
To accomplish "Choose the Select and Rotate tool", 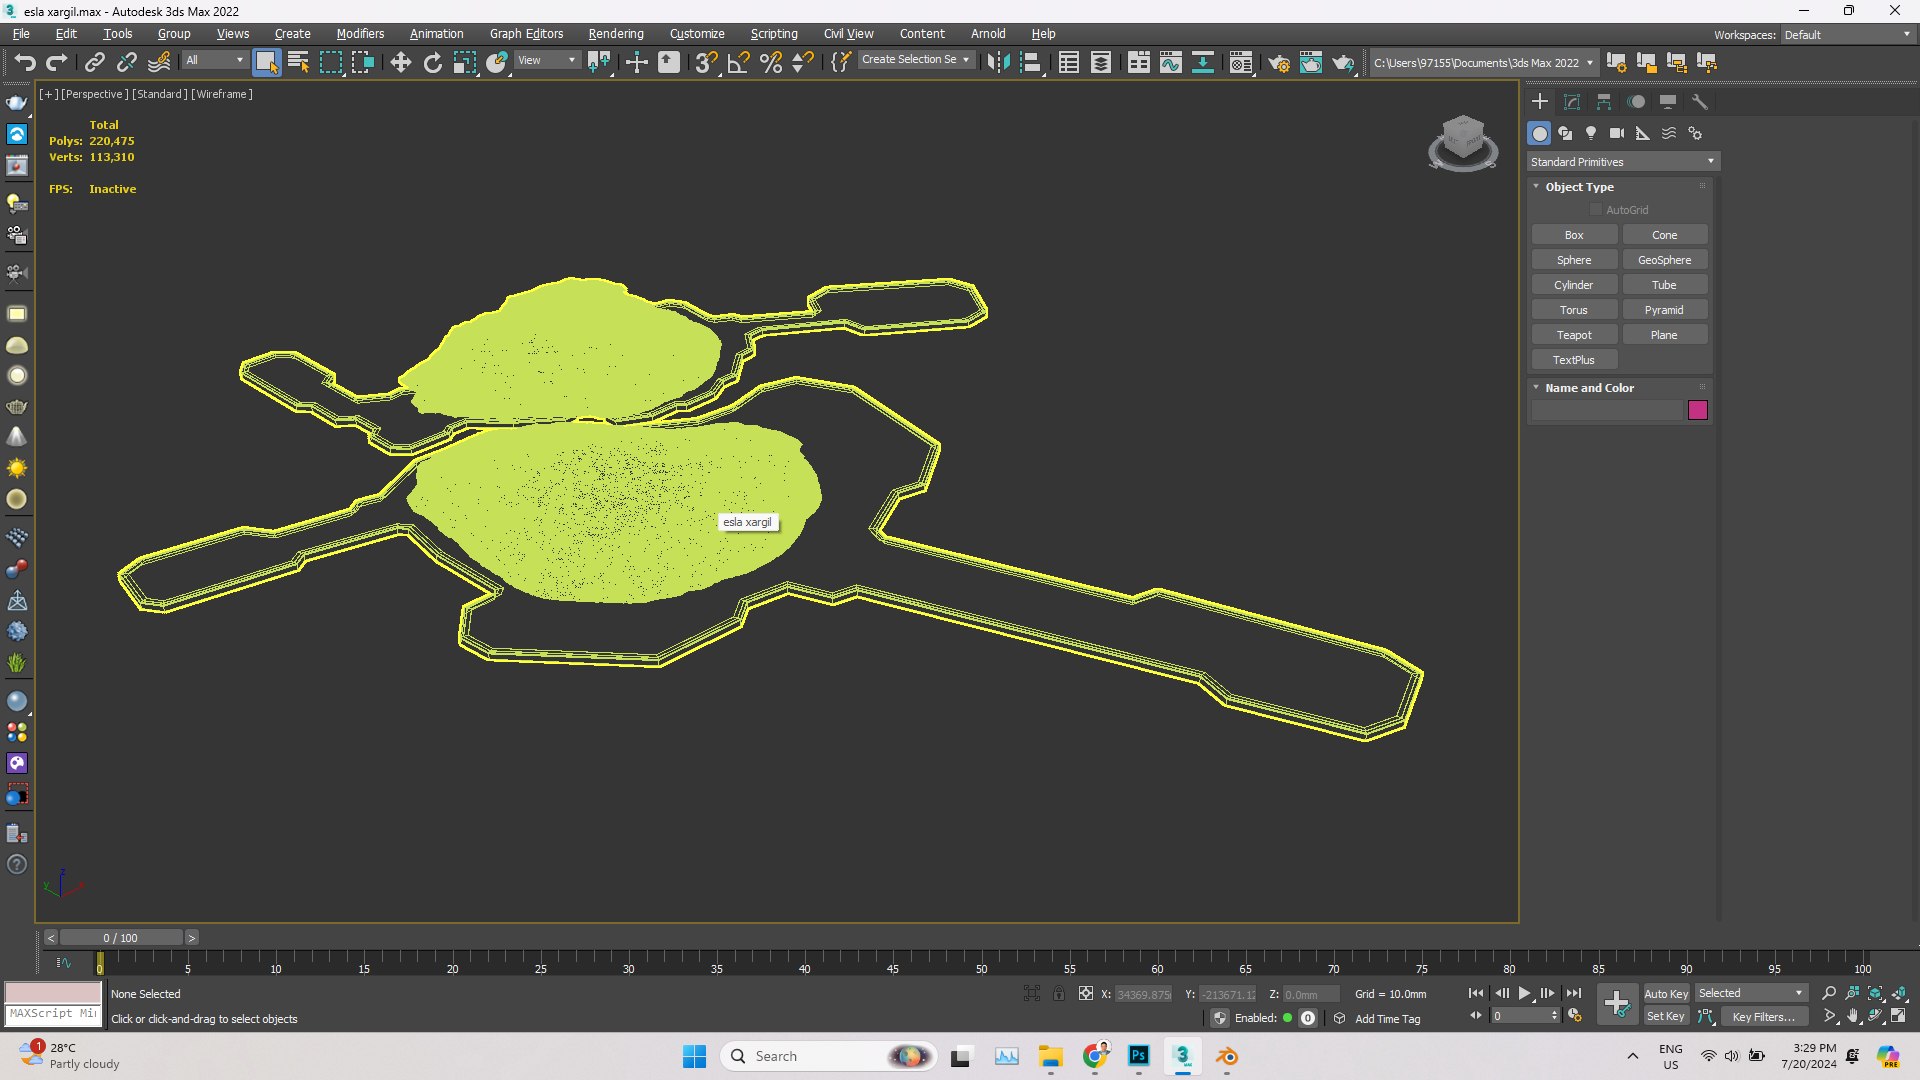I will 433,63.
